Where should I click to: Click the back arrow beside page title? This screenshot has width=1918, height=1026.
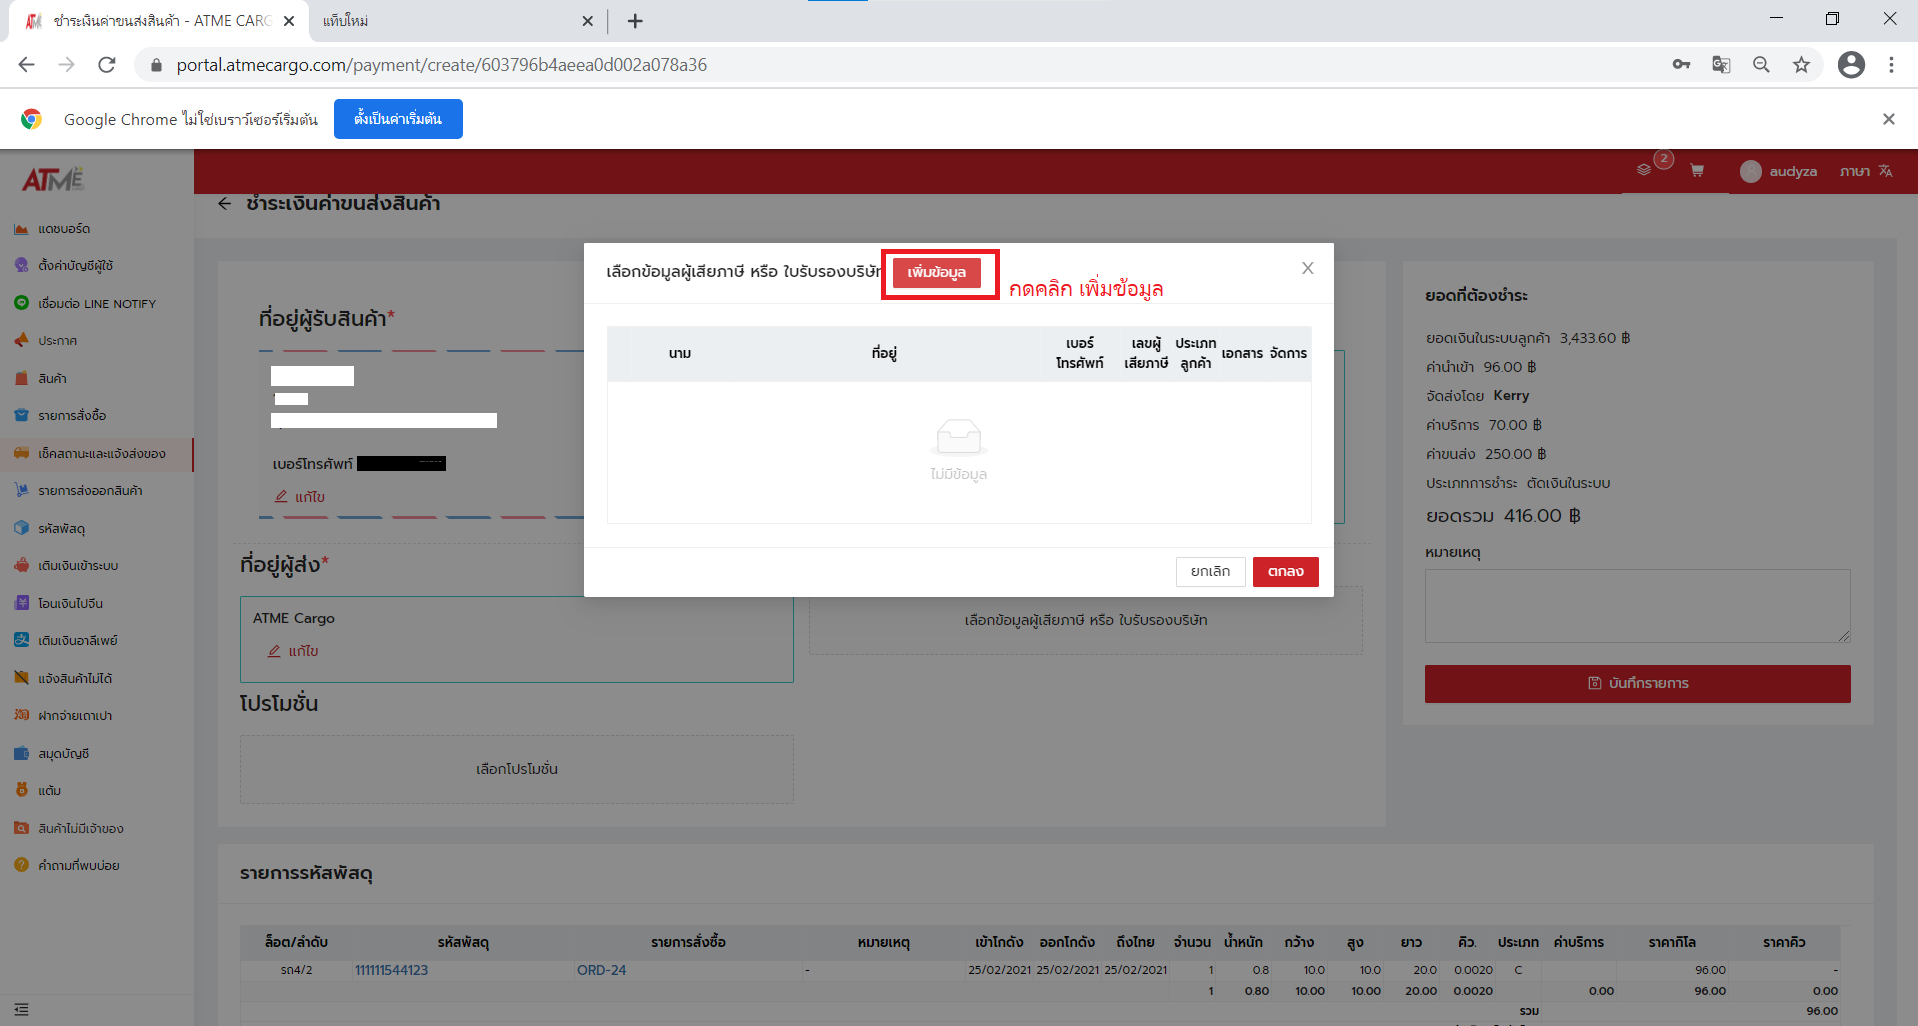pyautogui.click(x=225, y=204)
